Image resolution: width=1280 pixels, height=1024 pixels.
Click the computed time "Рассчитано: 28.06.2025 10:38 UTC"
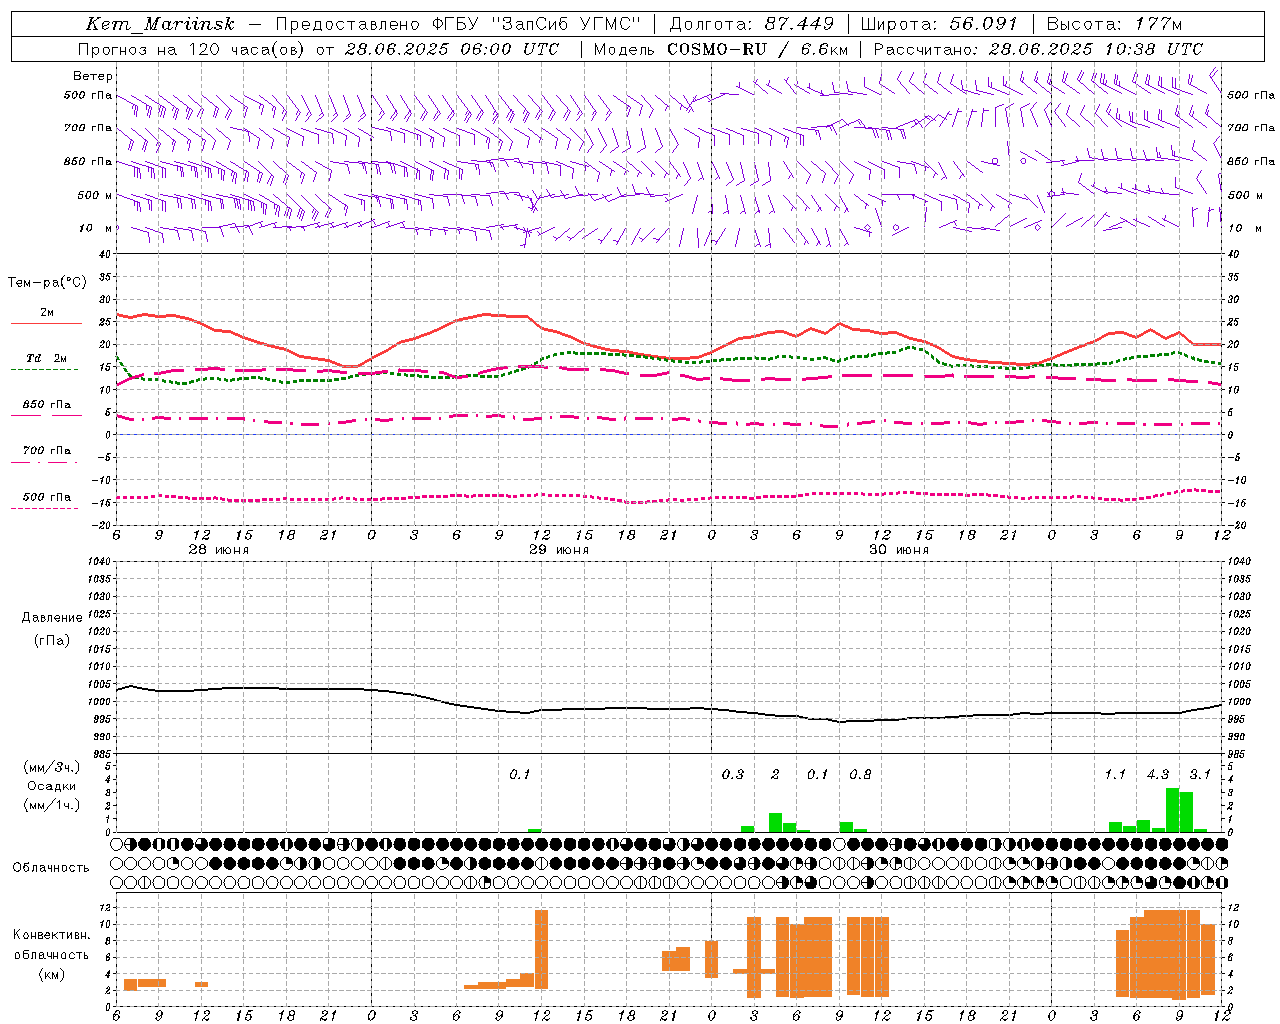pyautogui.click(x=1038, y=49)
